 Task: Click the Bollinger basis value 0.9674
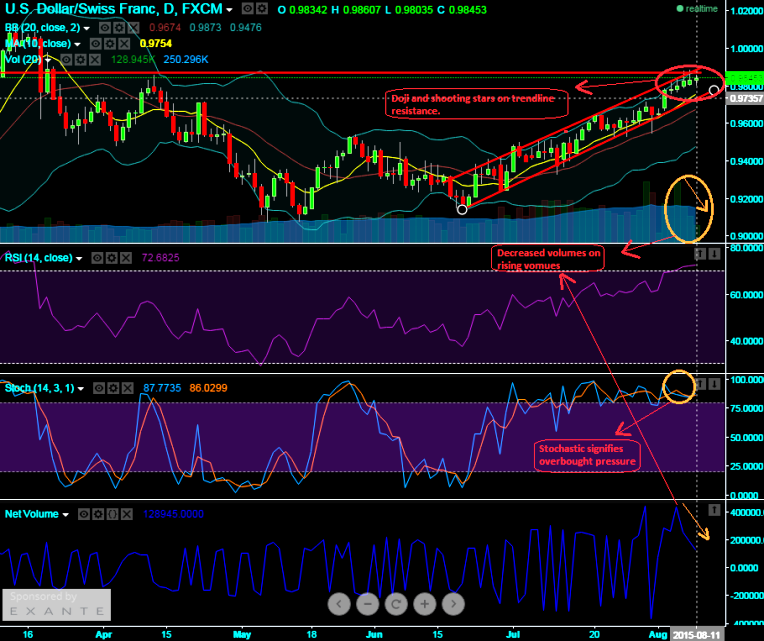coord(165,28)
